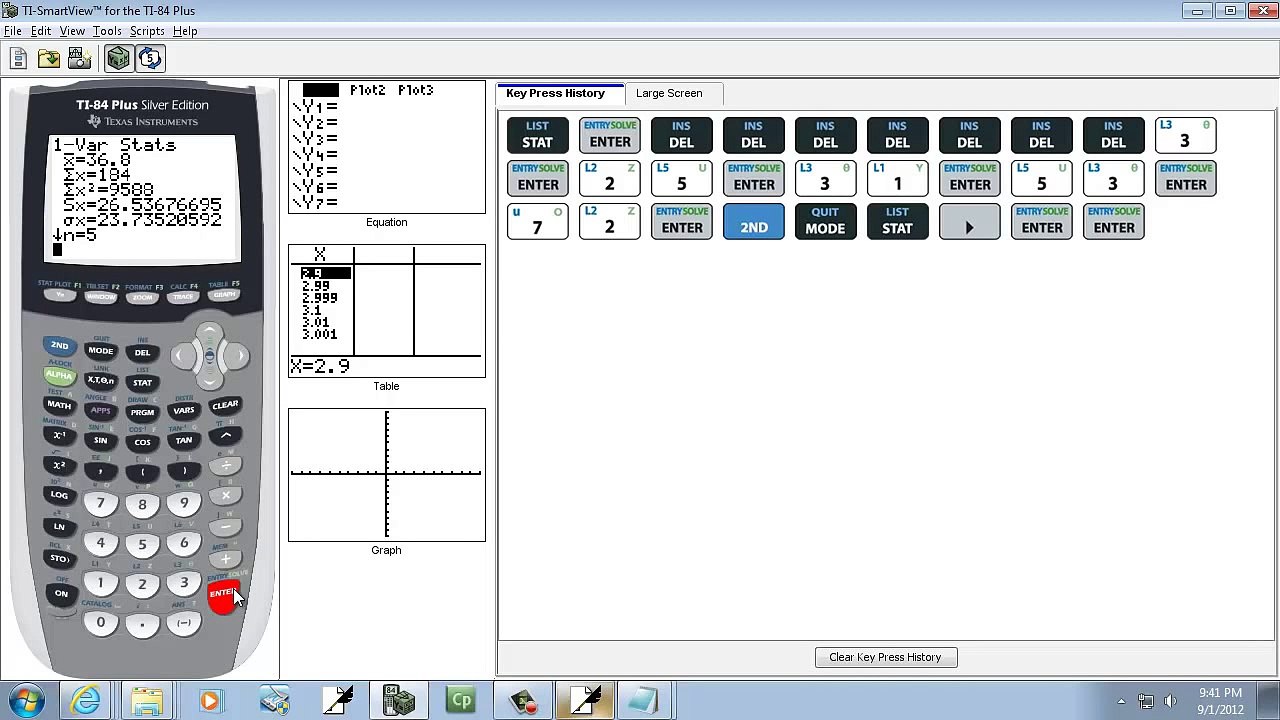Tap the GRAPH key on the calculator
This screenshot has height=720, width=1280.
click(224, 296)
